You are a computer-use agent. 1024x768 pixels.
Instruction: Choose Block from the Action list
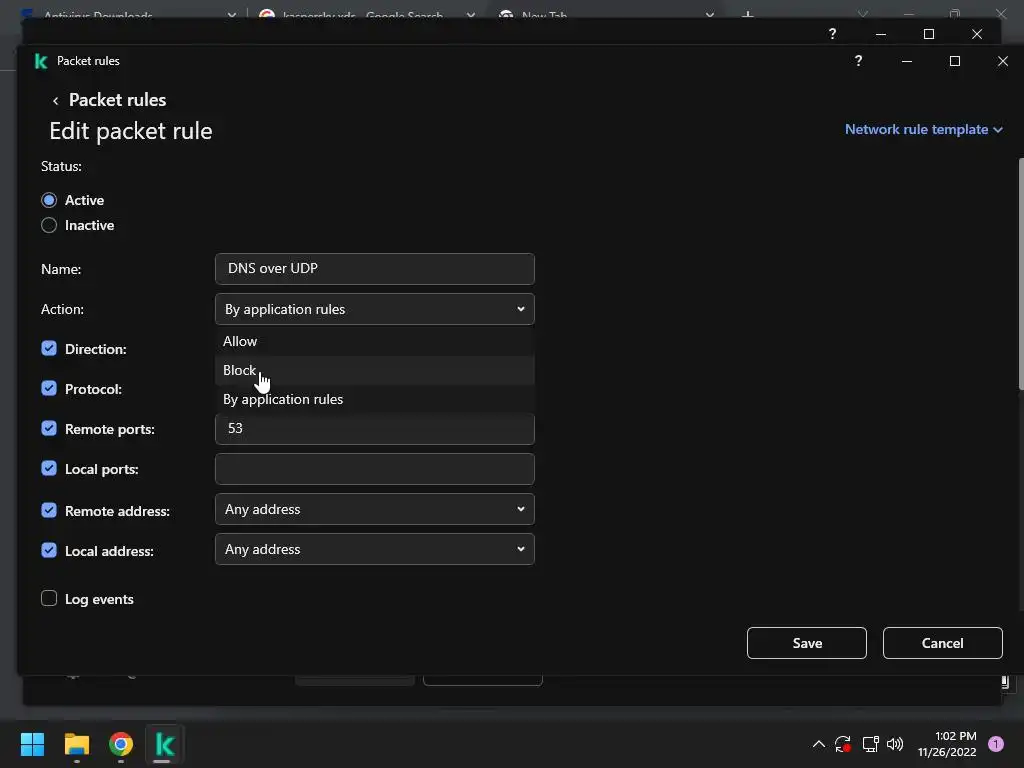375,370
